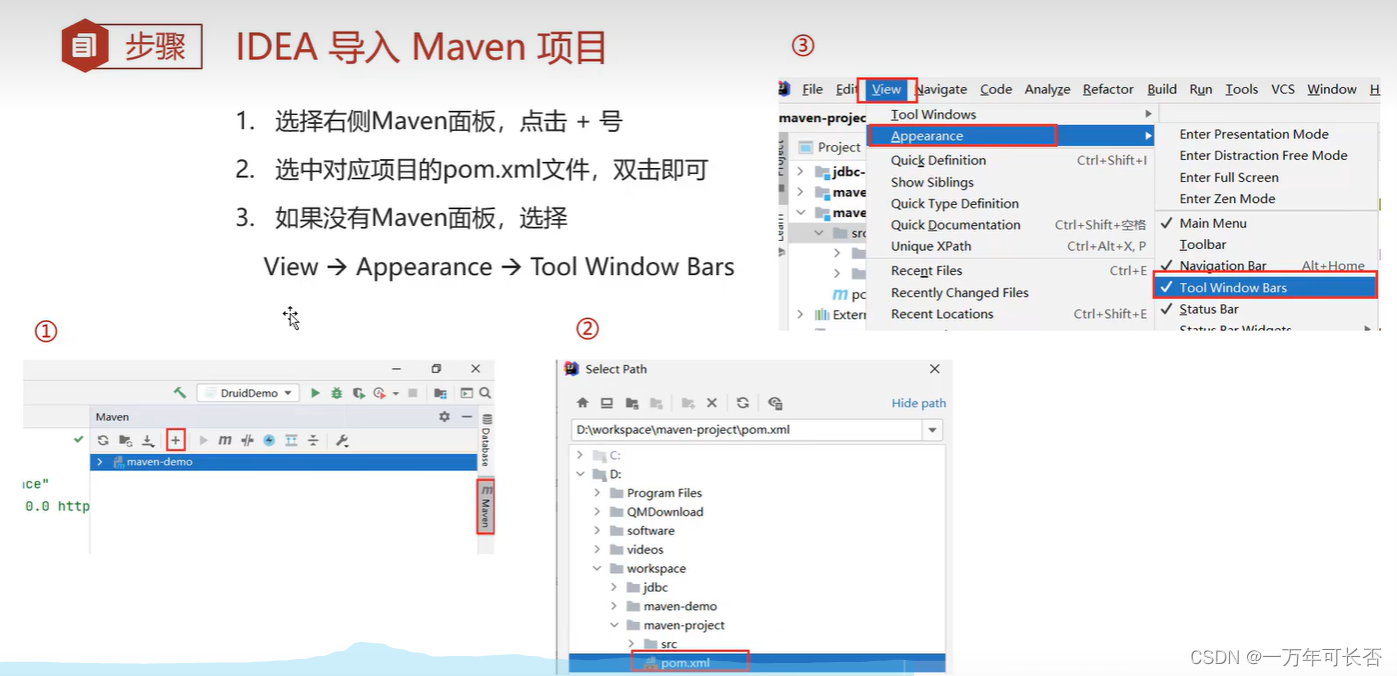This screenshot has height=676, width=1397.
Task: Open the Refactor menu
Action: 1108,89
